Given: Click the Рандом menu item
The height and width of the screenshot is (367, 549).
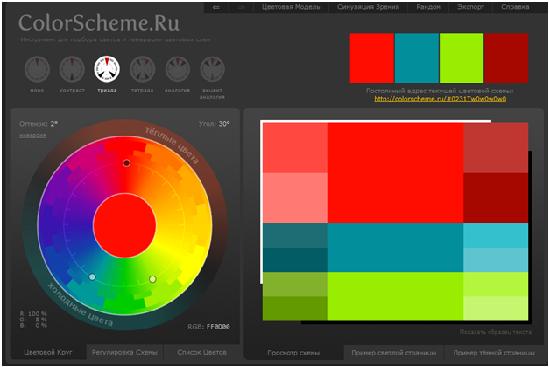Looking at the screenshot, I should coord(429,7).
